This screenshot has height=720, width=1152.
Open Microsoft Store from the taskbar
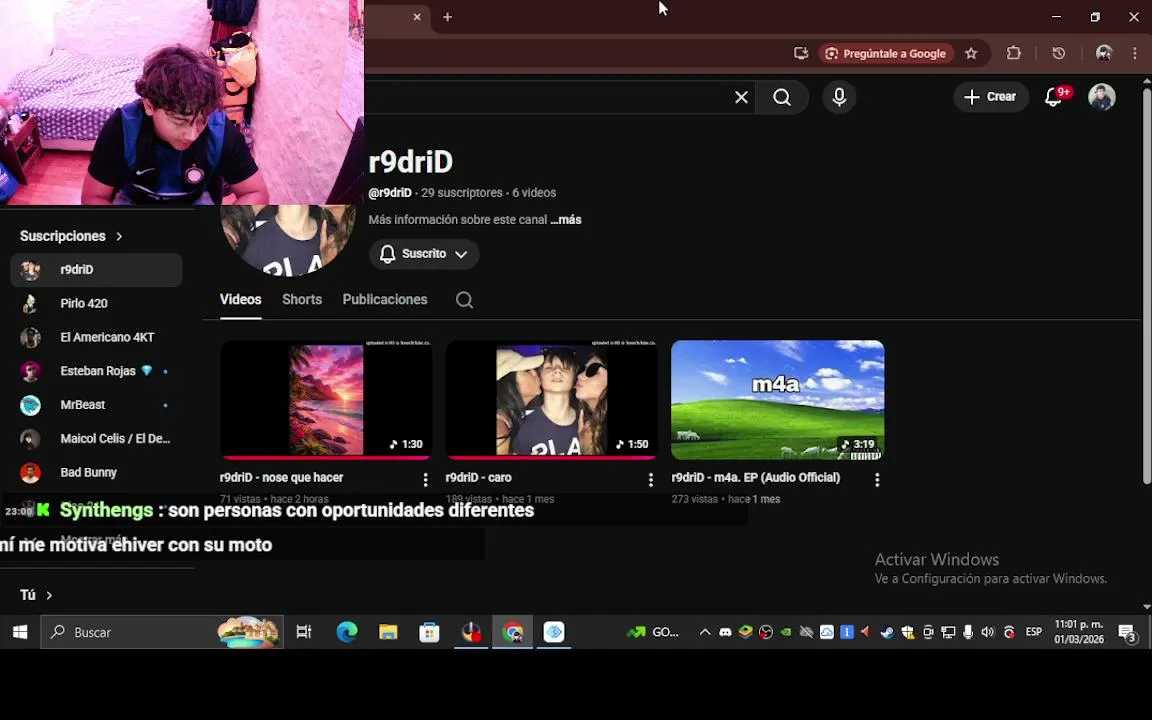[x=429, y=632]
